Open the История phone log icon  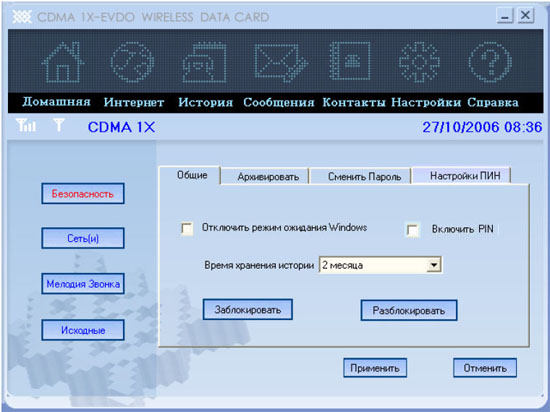tap(204, 62)
